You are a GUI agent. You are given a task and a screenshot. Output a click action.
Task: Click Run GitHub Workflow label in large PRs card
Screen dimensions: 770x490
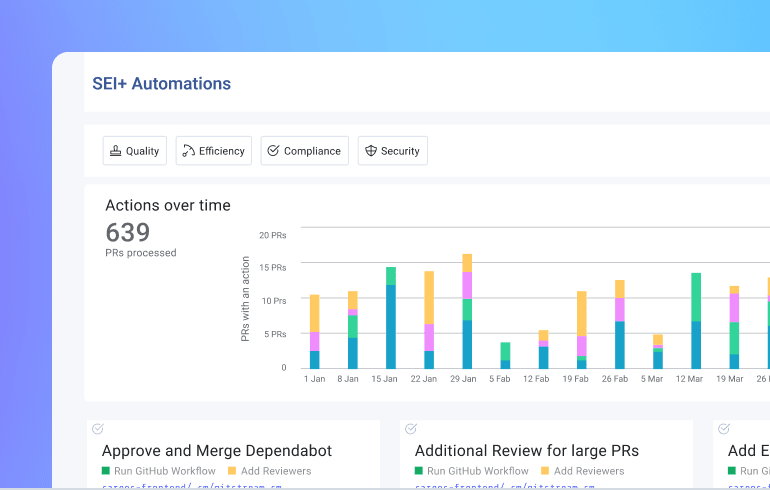477,471
